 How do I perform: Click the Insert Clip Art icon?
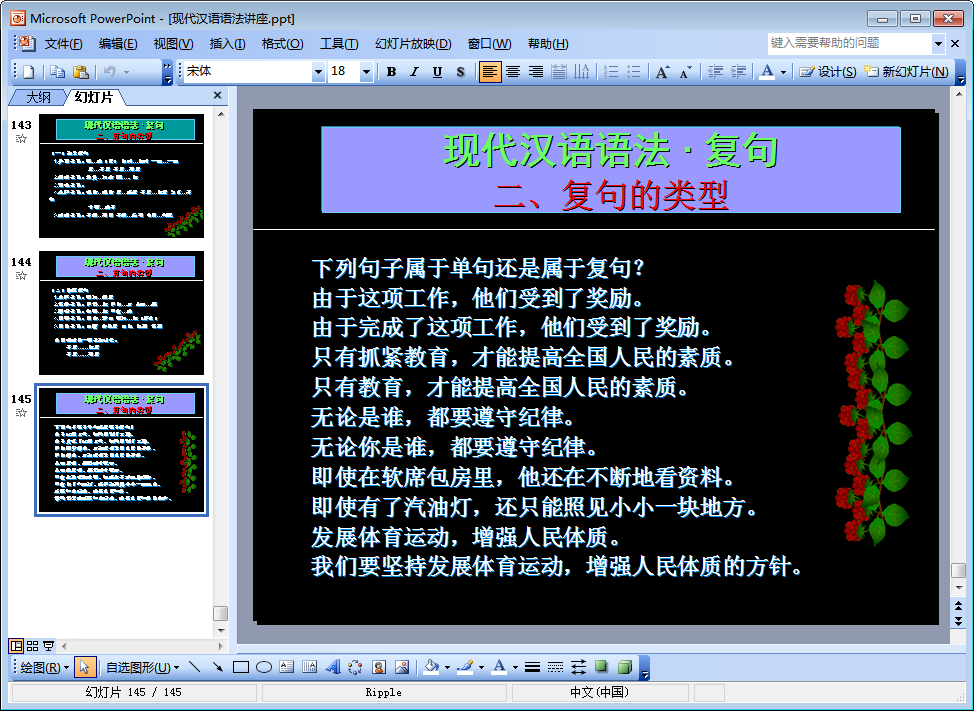pyautogui.click(x=379, y=668)
